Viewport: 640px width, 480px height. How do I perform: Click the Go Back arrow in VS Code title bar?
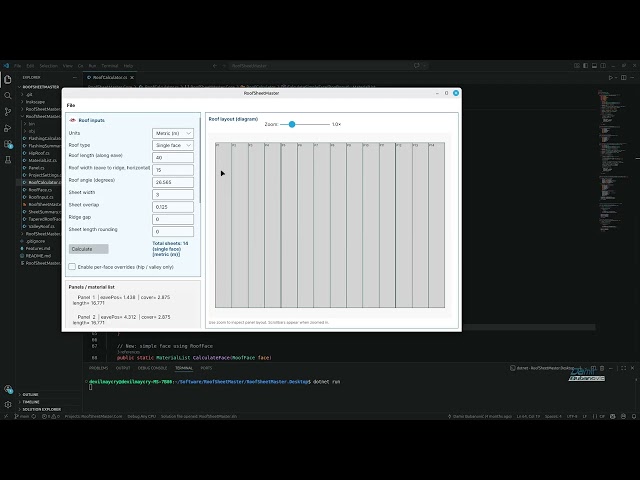[x=215, y=66]
